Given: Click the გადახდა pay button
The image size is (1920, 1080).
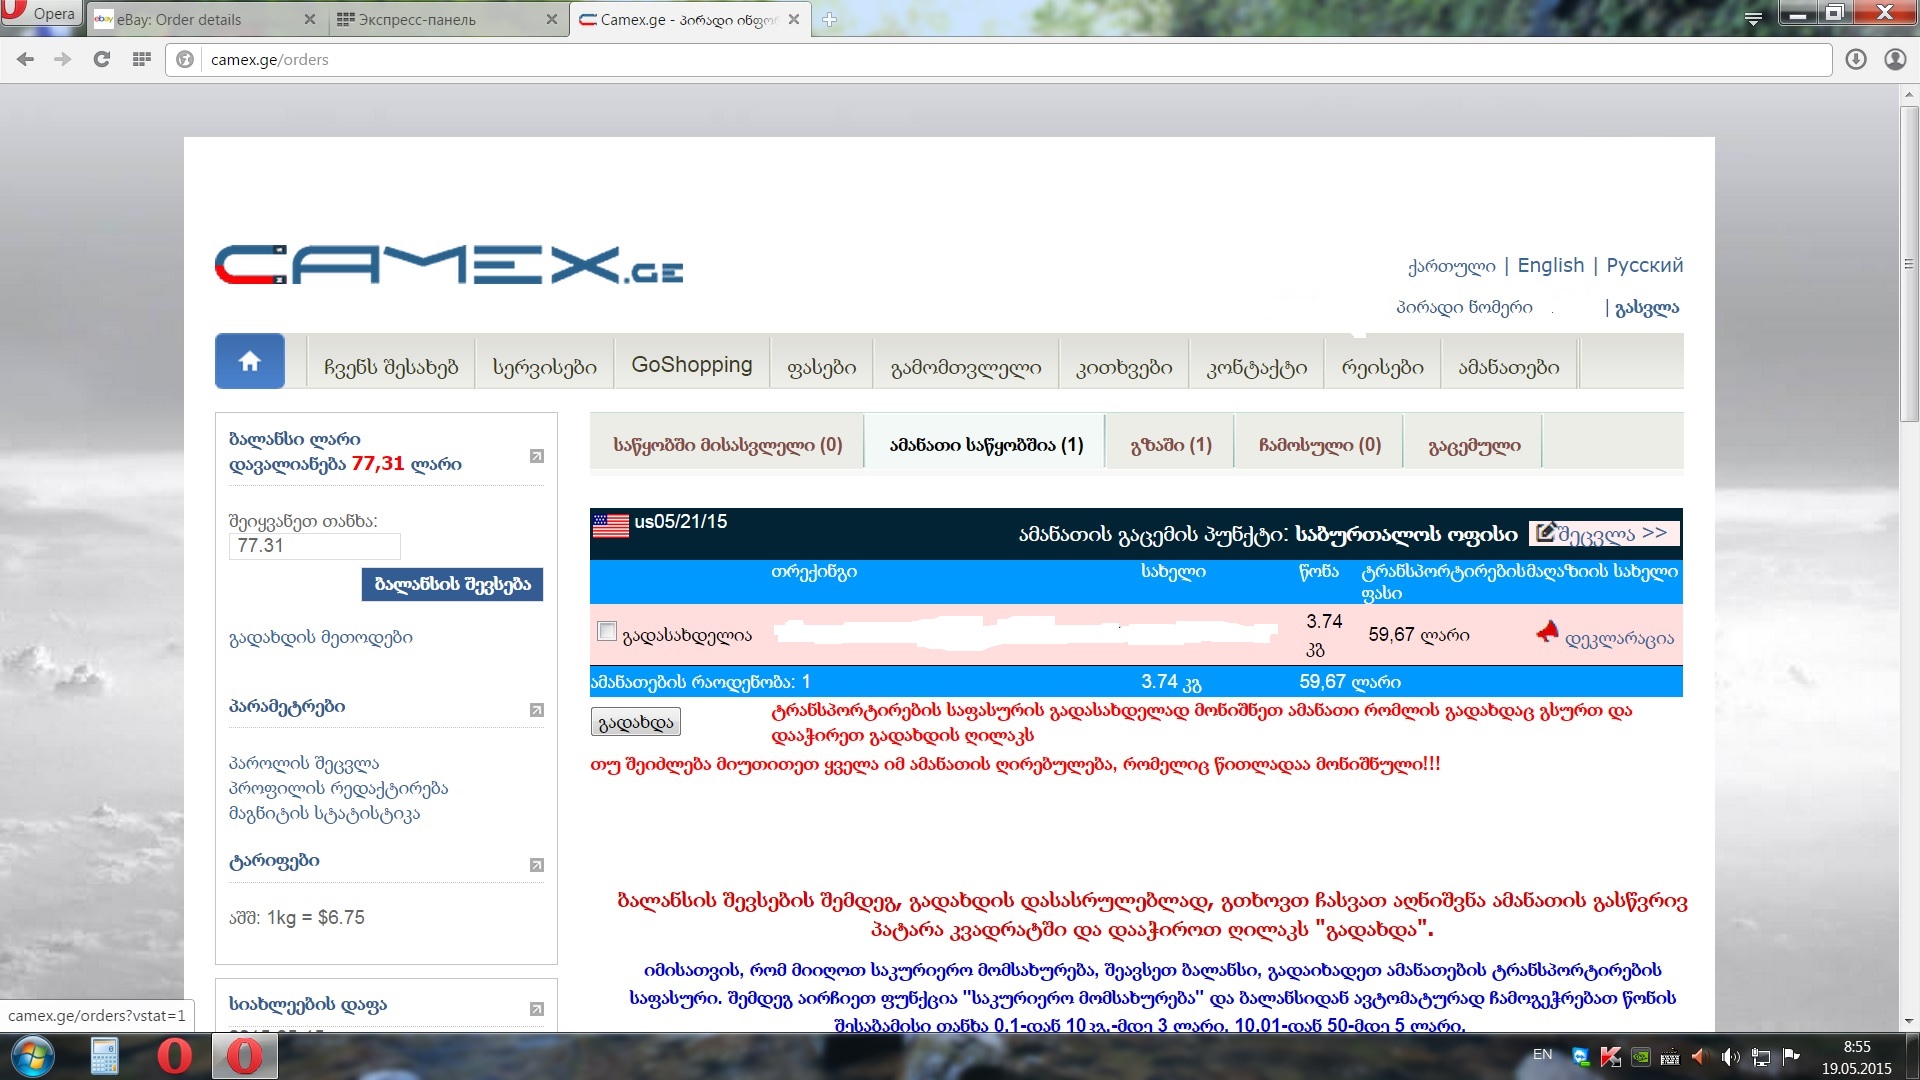Looking at the screenshot, I should click(636, 722).
